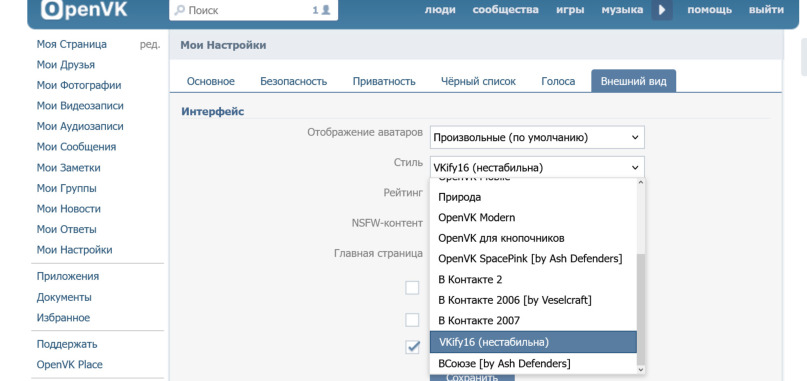
Task: Switch to Голоса tab
Action: coord(558,81)
